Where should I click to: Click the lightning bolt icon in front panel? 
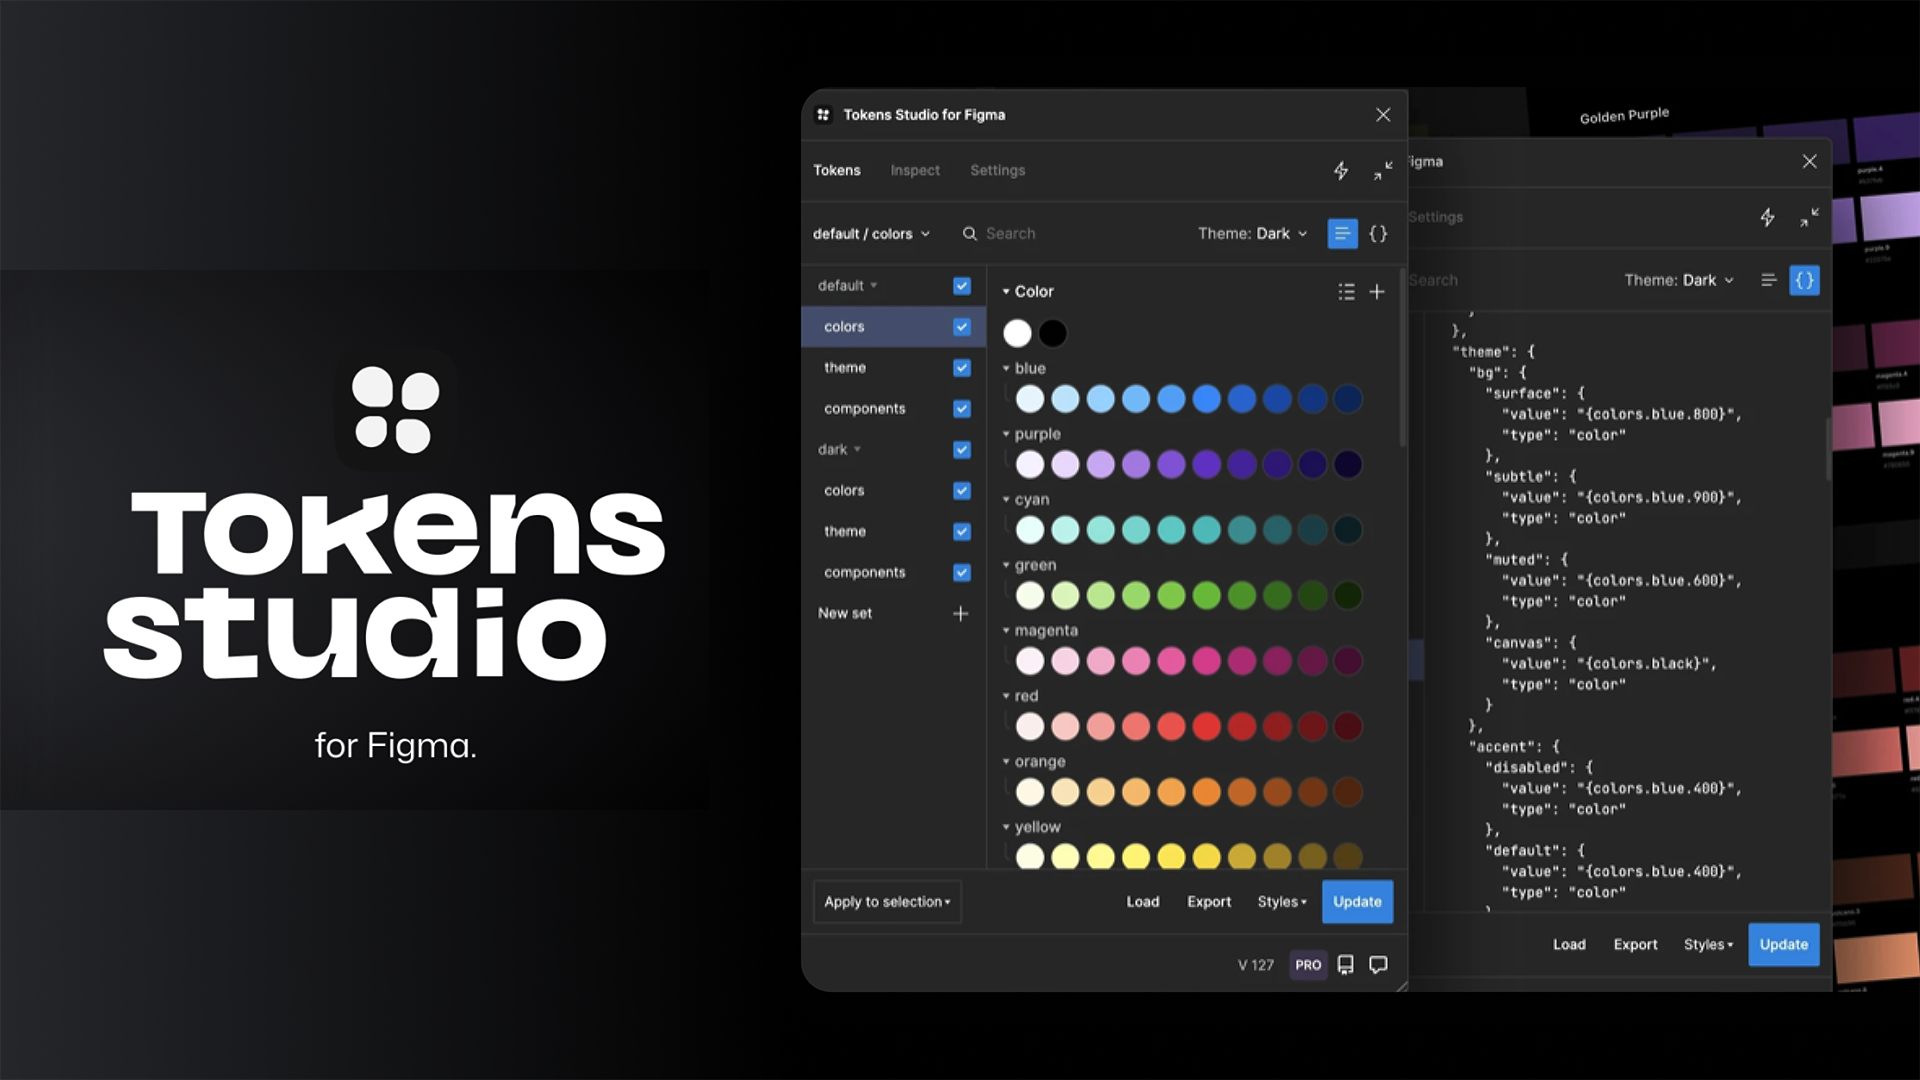click(x=1340, y=171)
